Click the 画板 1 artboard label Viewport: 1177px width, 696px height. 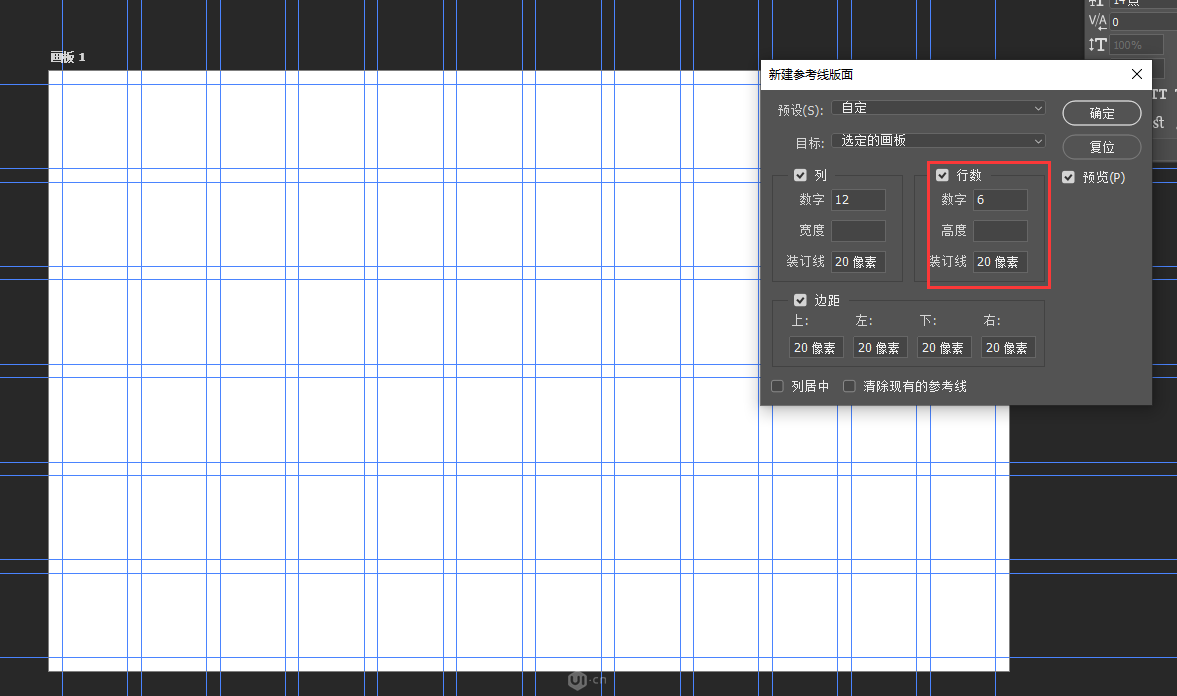68,57
